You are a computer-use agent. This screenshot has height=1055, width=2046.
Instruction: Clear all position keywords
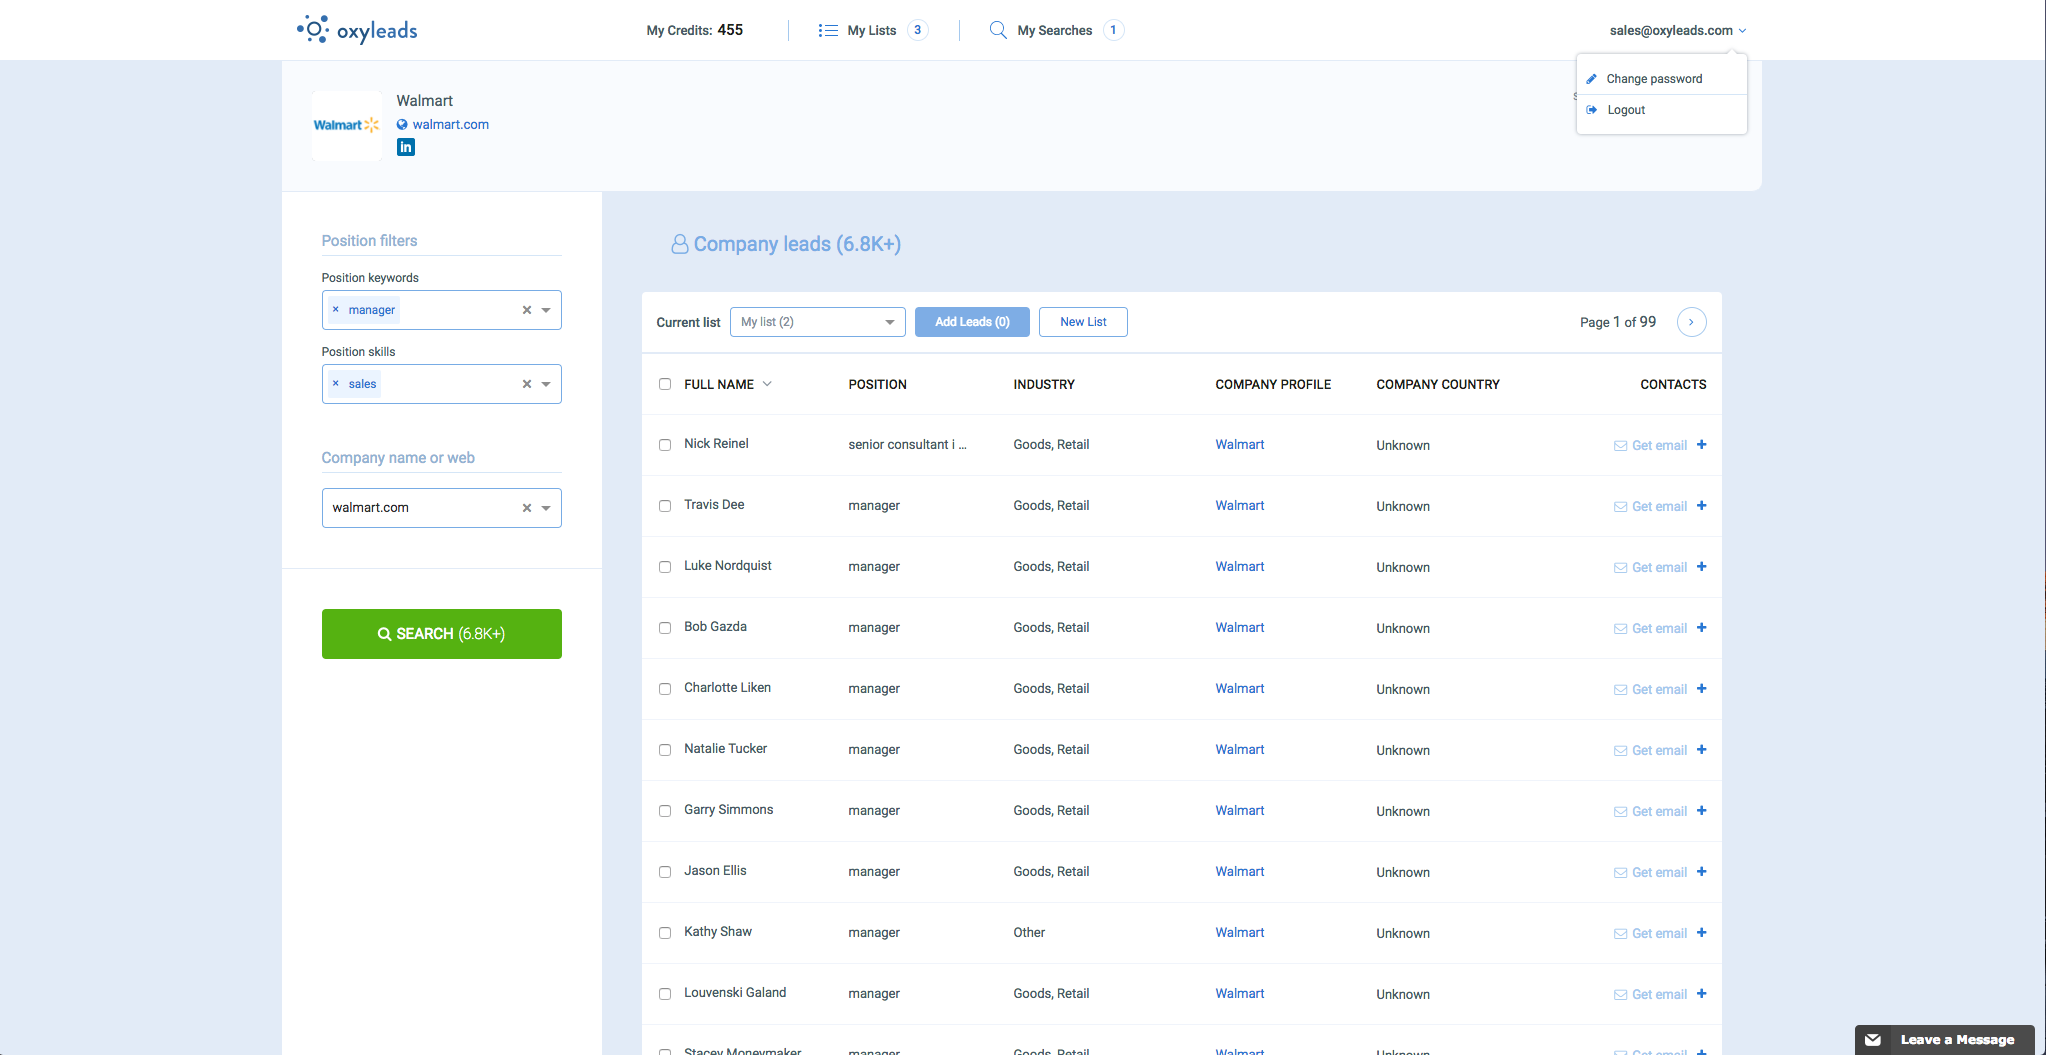pyautogui.click(x=527, y=310)
